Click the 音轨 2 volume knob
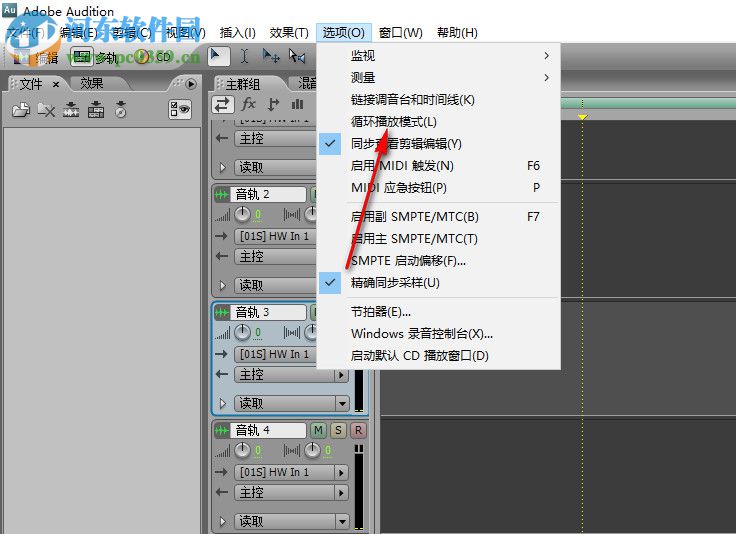The image size is (736, 534). 242,214
